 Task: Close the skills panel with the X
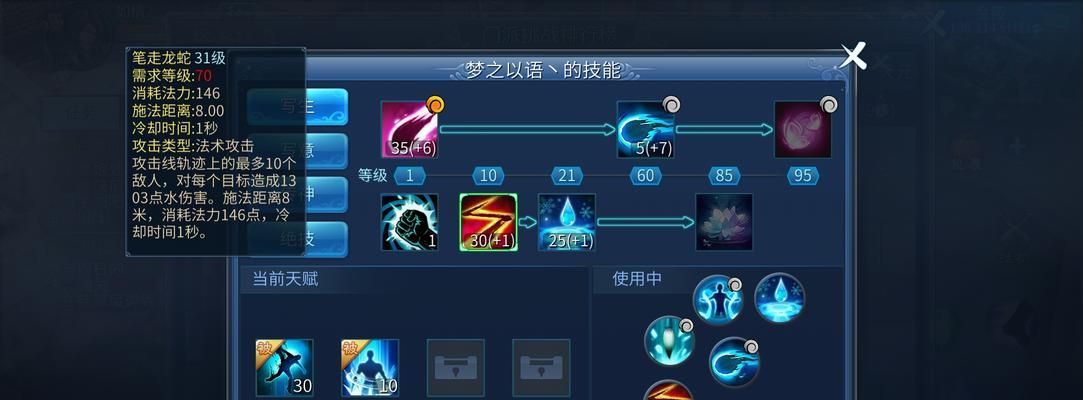[x=853, y=56]
